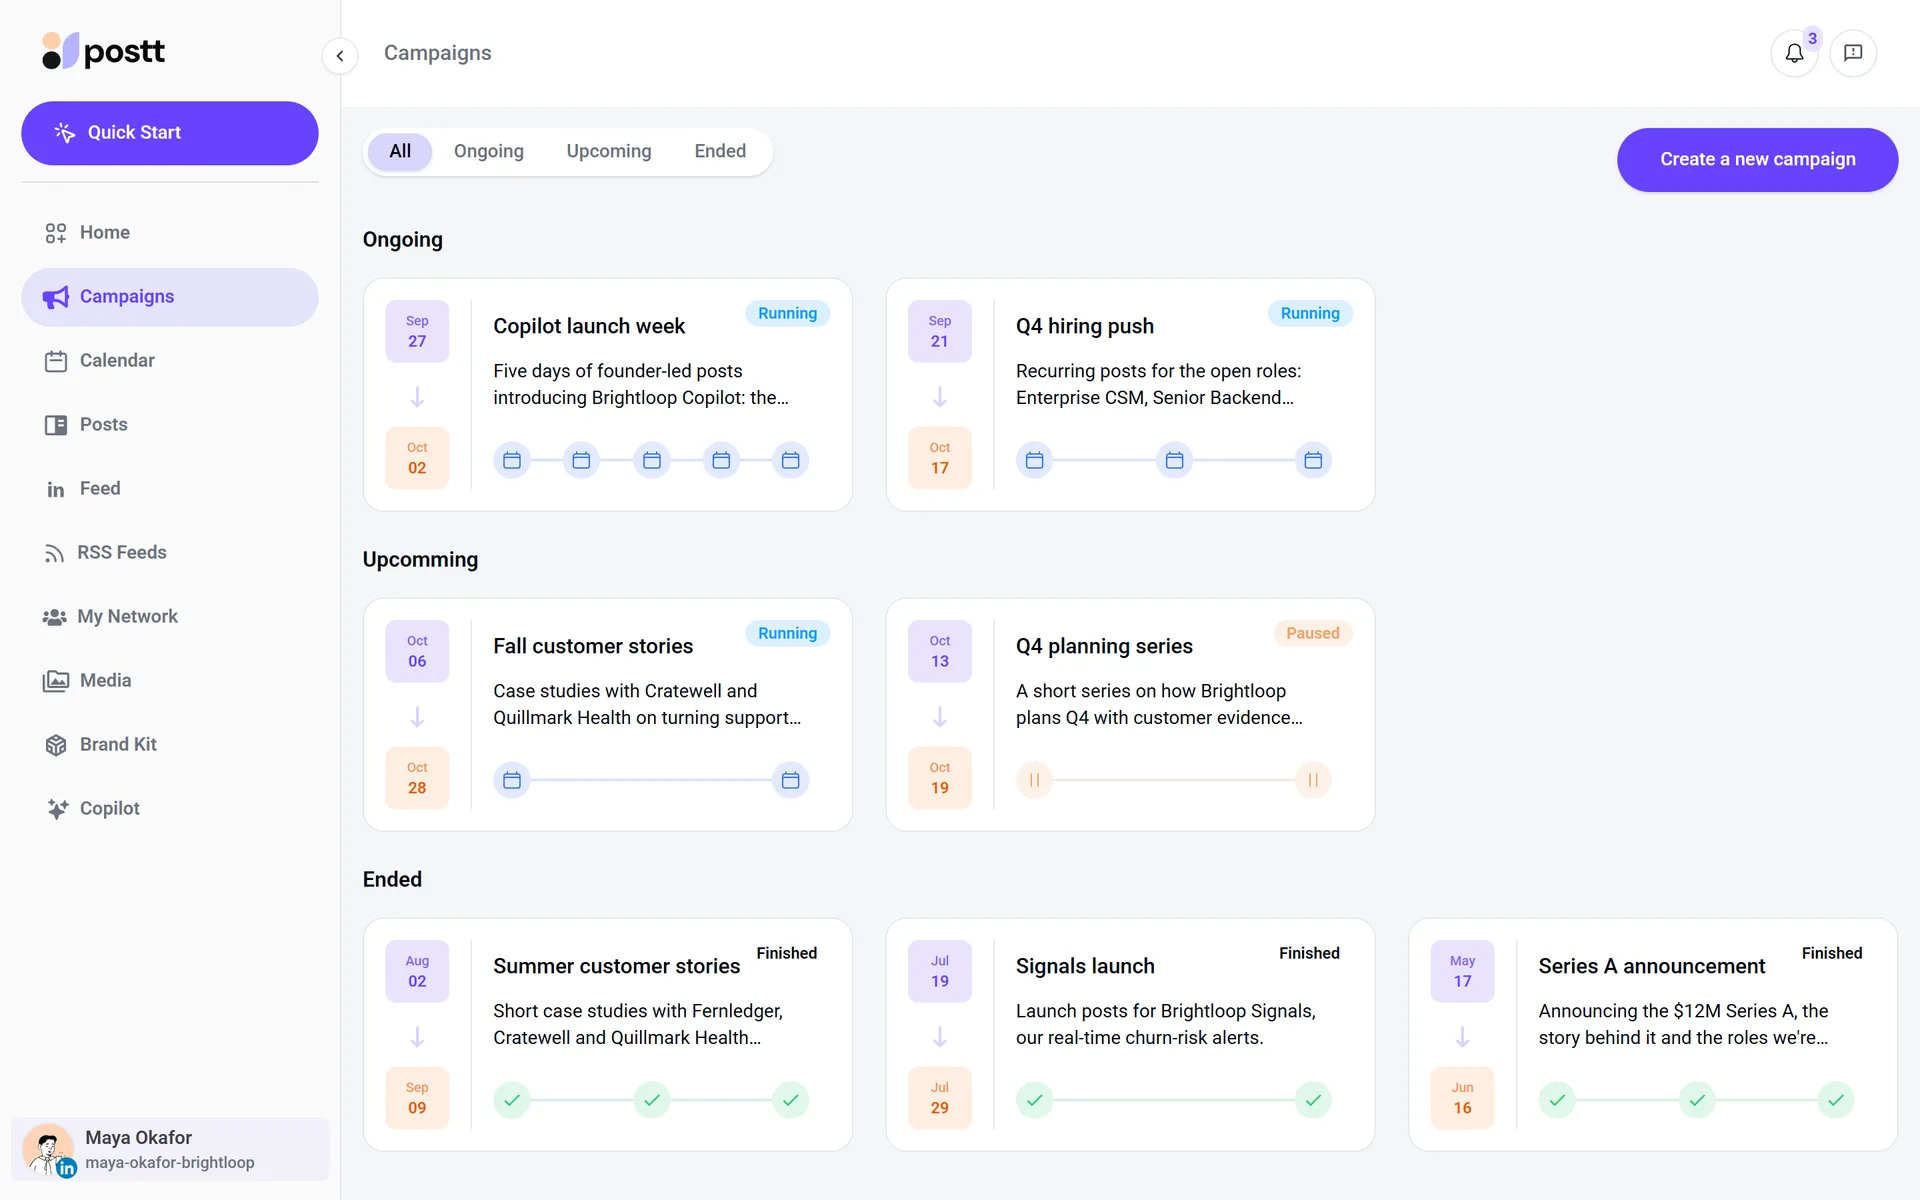The height and width of the screenshot is (1200, 1920).
Task: Click the Quick Start button
Action: [170, 133]
